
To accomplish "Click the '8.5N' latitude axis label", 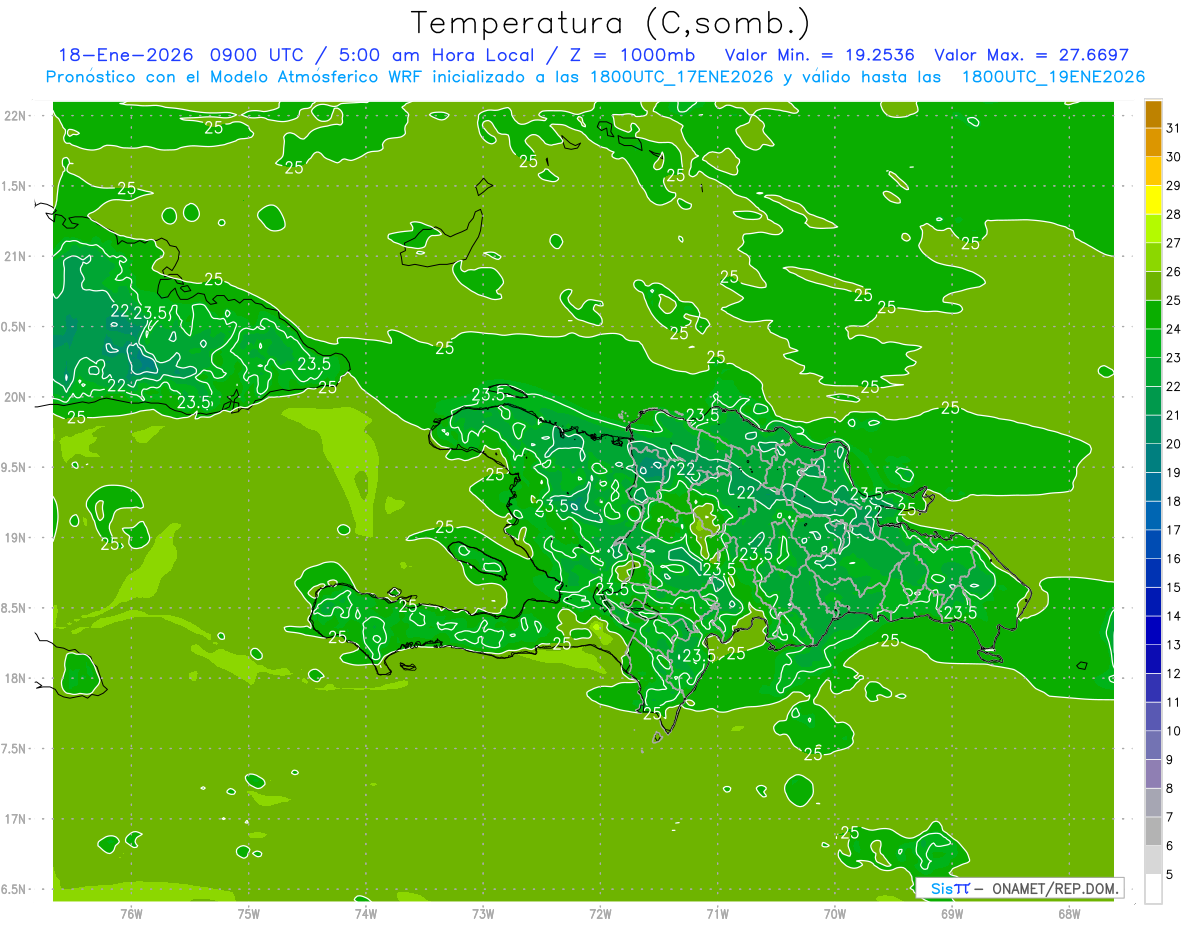I will pos(15,608).
